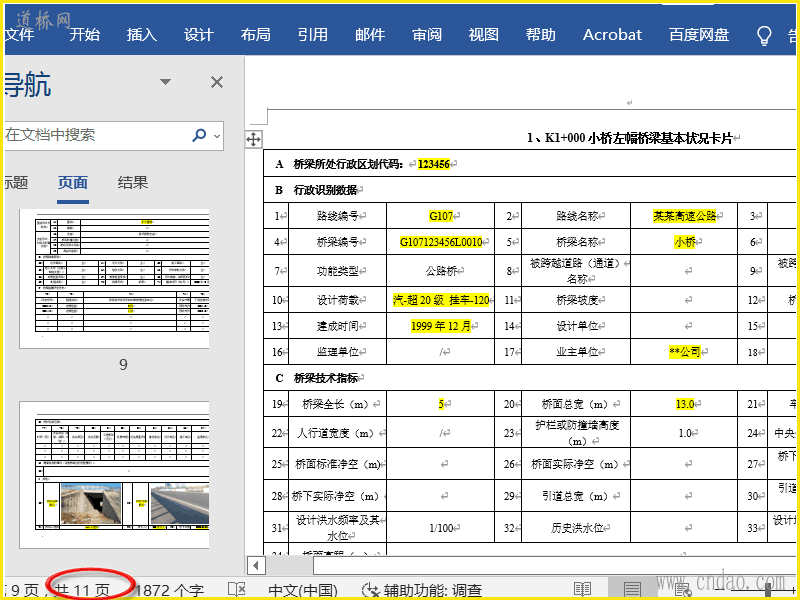
Task: Click the 设计荷载 label cell
Action: tap(338, 300)
